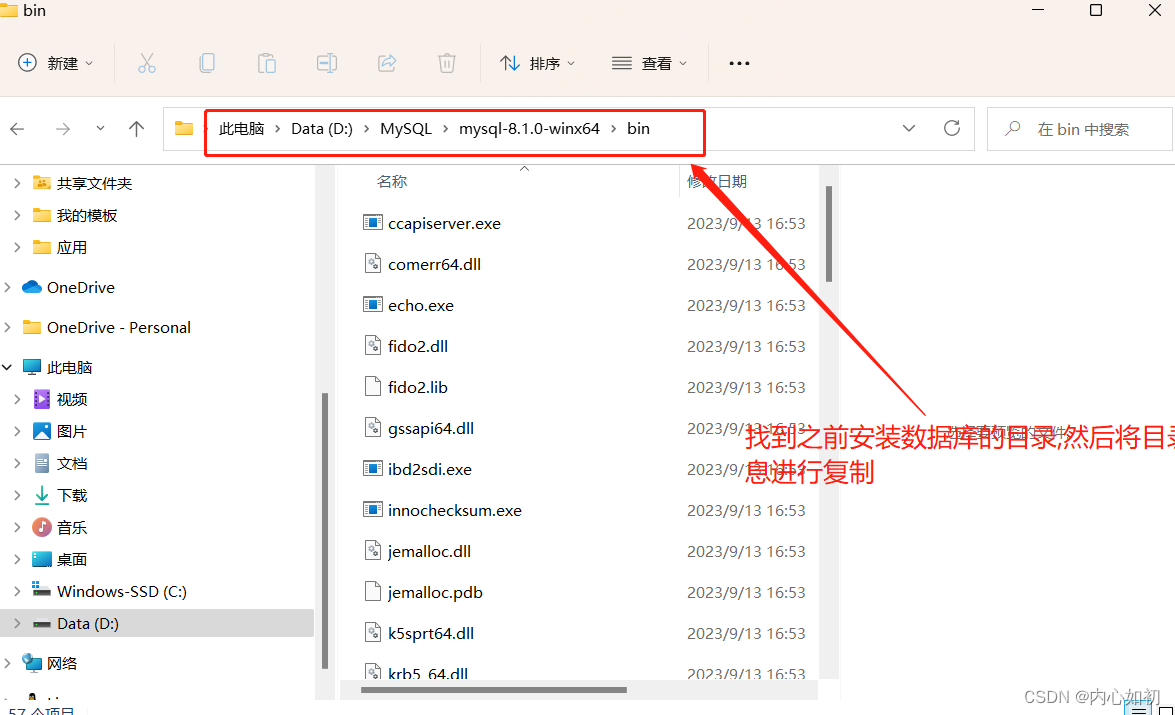The width and height of the screenshot is (1175, 715).
Task: Click the file list vertical scrollbar
Action: [829, 234]
